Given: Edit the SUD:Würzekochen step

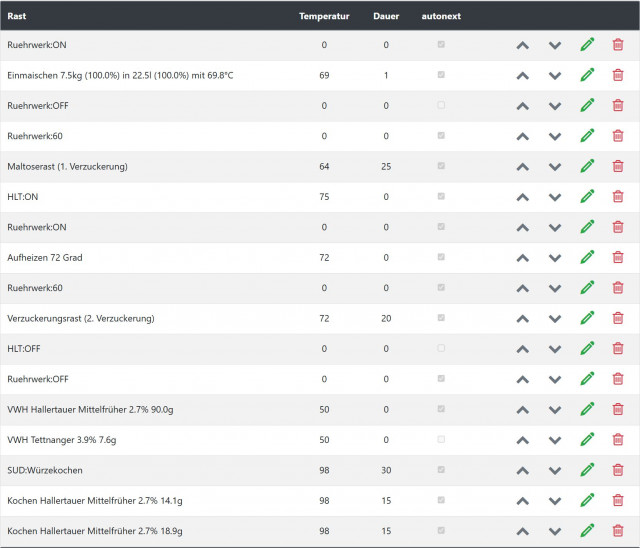Looking at the screenshot, I should click(587, 470).
